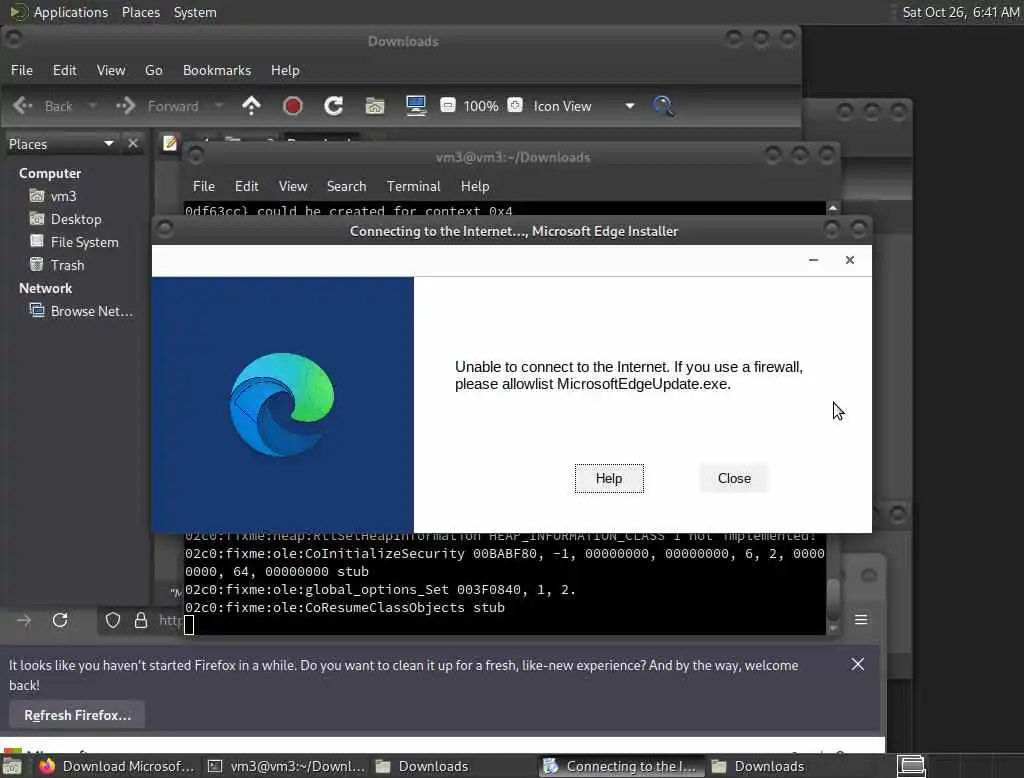1024x778 pixels.
Task: Toggle the location edit pencil icon
Action: pos(170,143)
